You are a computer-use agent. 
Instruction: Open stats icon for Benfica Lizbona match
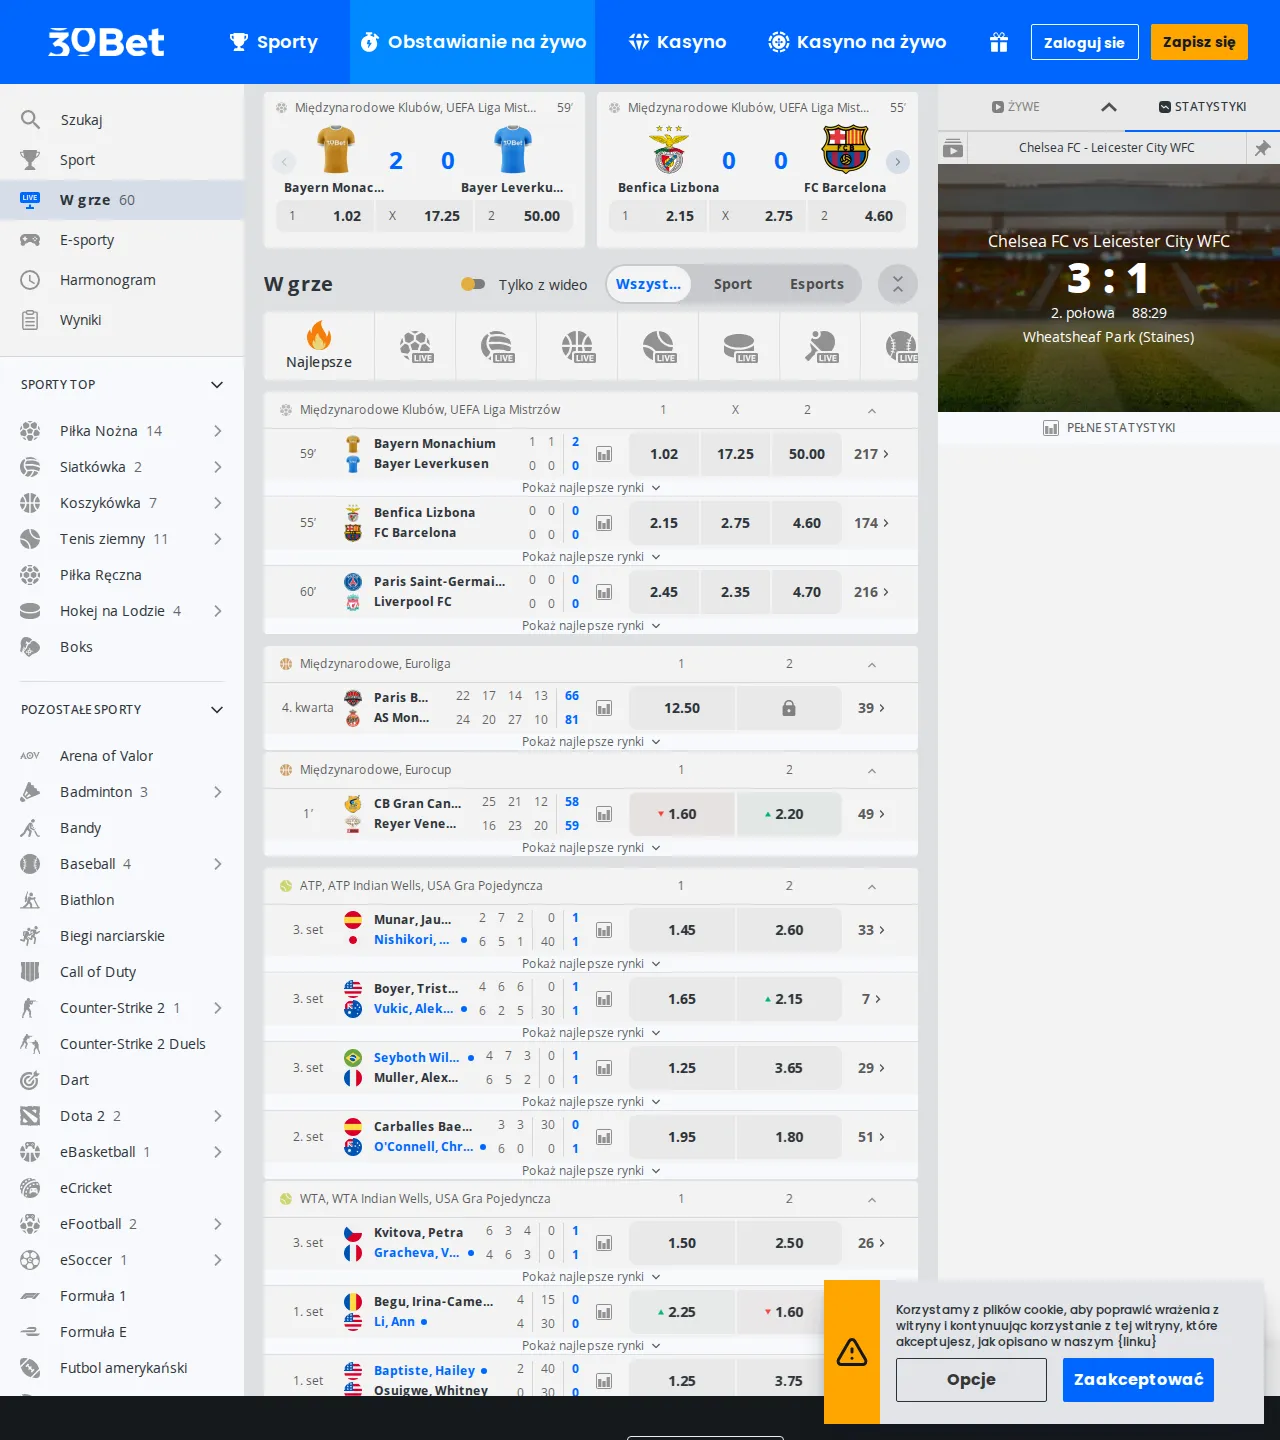(604, 523)
